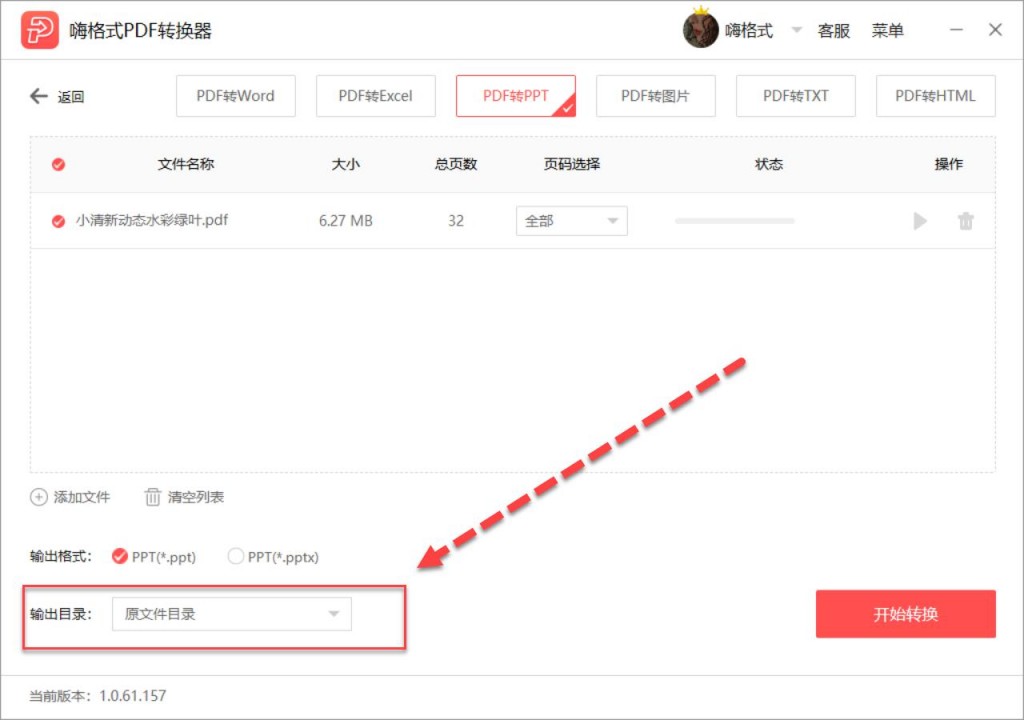Switch to the PDF转图片 tab
The width and height of the screenshot is (1024, 720).
click(655, 96)
